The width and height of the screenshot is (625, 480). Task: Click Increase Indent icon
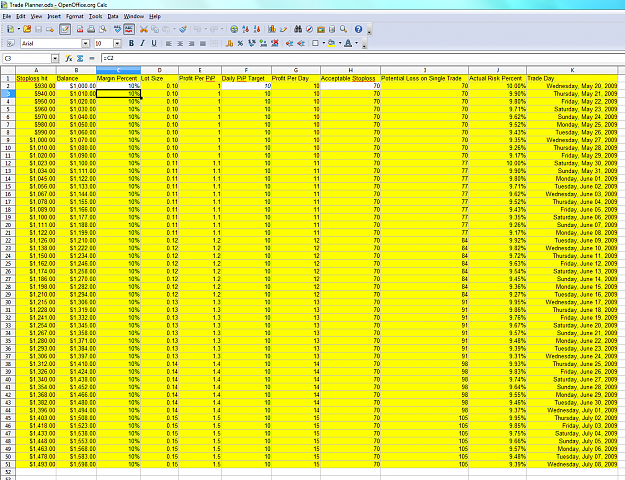click(301, 43)
